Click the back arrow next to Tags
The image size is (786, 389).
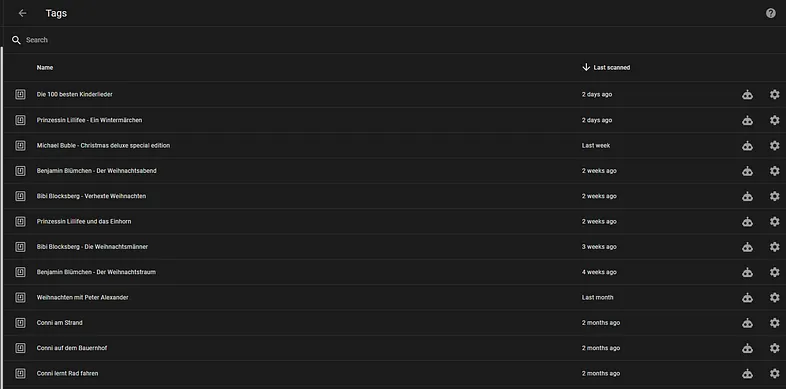coord(22,14)
